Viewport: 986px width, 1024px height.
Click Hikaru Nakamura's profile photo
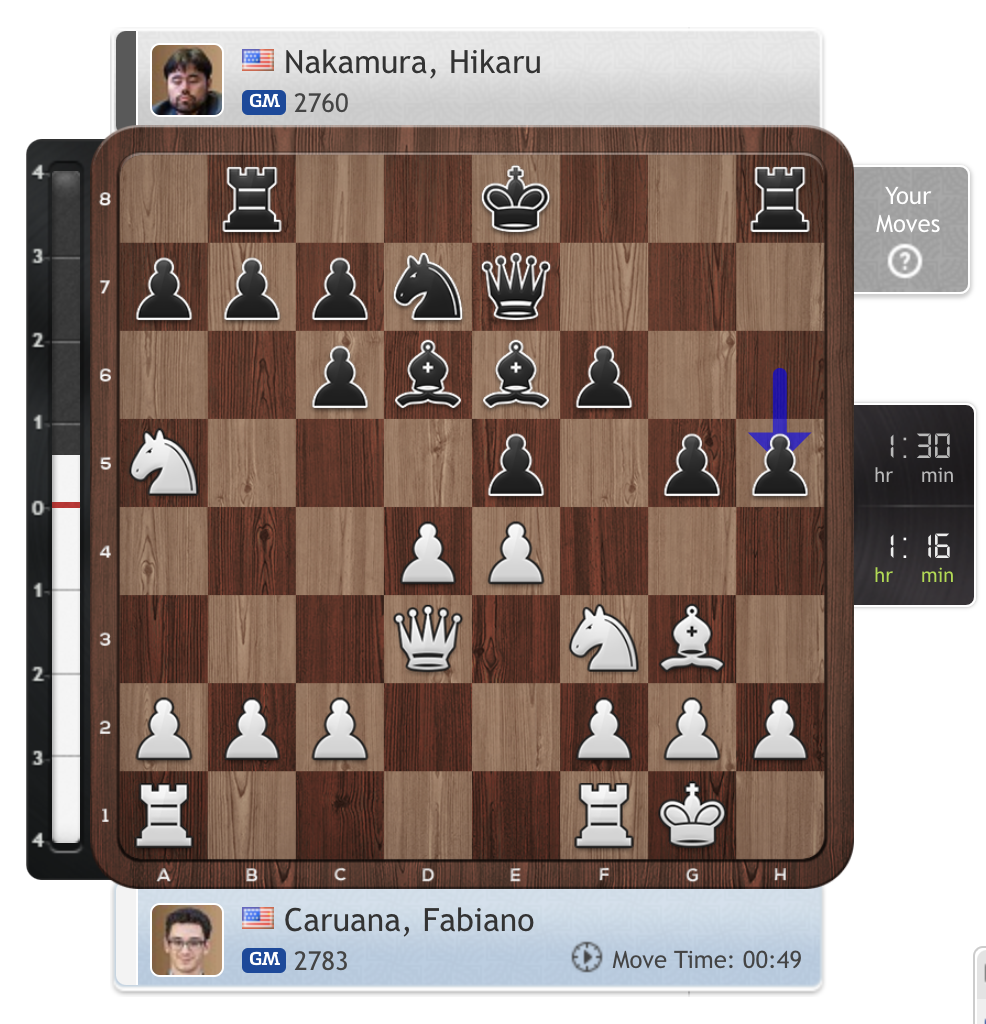(x=187, y=80)
